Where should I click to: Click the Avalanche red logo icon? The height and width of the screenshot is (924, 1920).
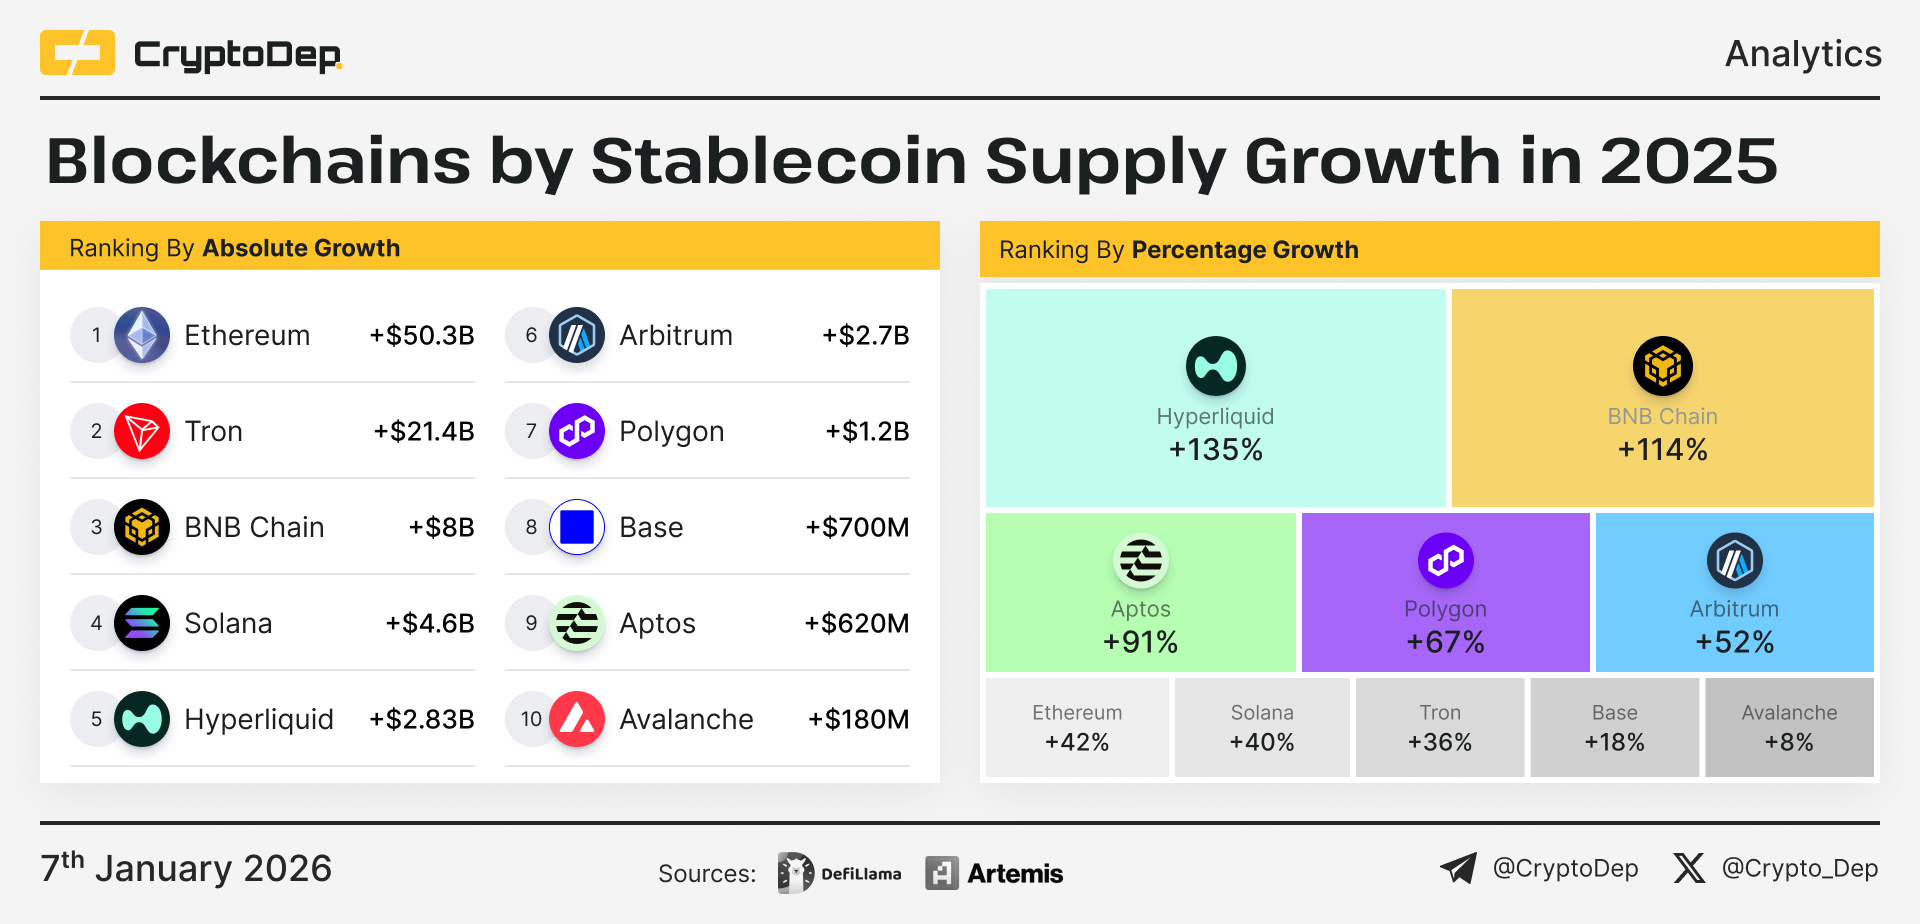pyautogui.click(x=577, y=719)
